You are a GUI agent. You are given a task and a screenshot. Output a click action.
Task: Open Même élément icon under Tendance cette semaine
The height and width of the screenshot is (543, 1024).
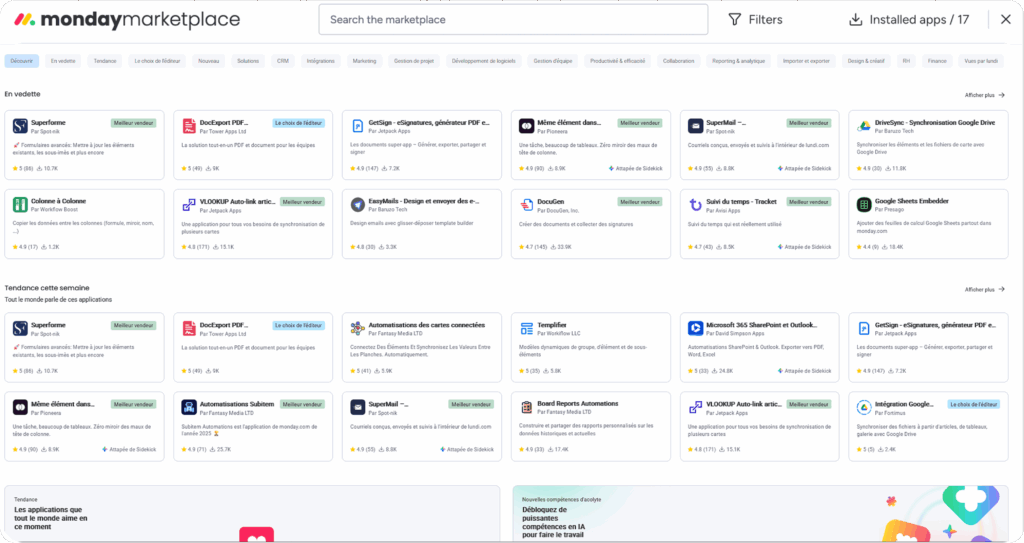(20, 407)
